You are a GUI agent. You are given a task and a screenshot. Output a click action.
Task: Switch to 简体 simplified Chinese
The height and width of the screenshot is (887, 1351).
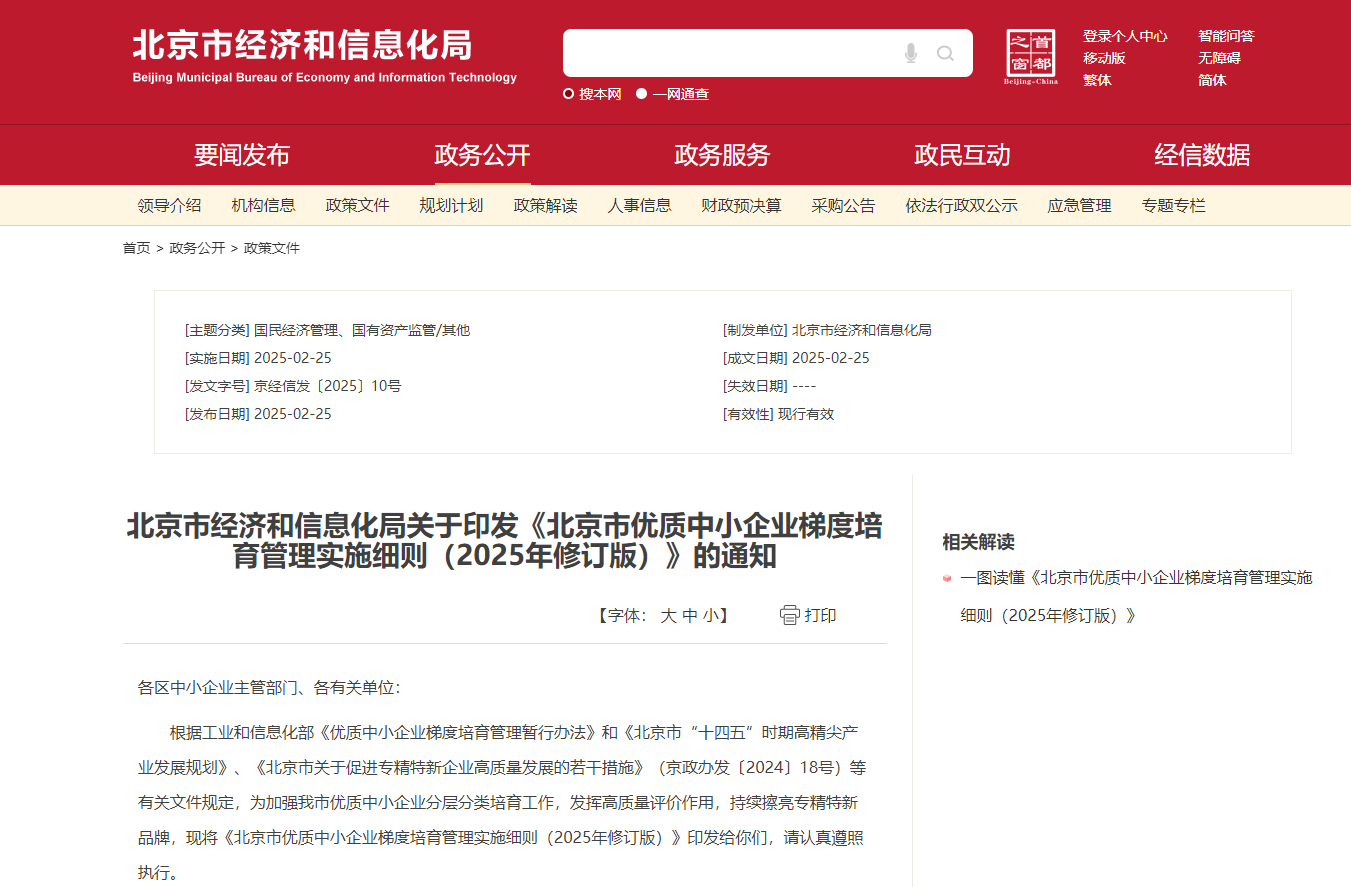click(1212, 80)
